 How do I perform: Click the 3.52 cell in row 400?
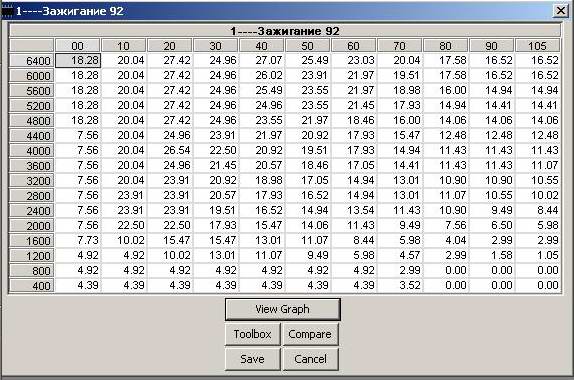pos(399,286)
